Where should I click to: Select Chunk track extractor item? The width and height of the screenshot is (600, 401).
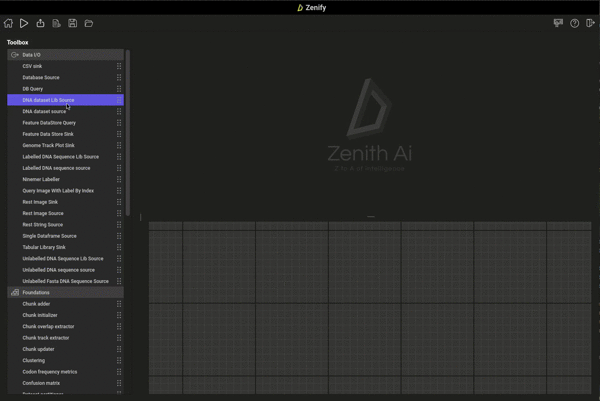pos(65,338)
